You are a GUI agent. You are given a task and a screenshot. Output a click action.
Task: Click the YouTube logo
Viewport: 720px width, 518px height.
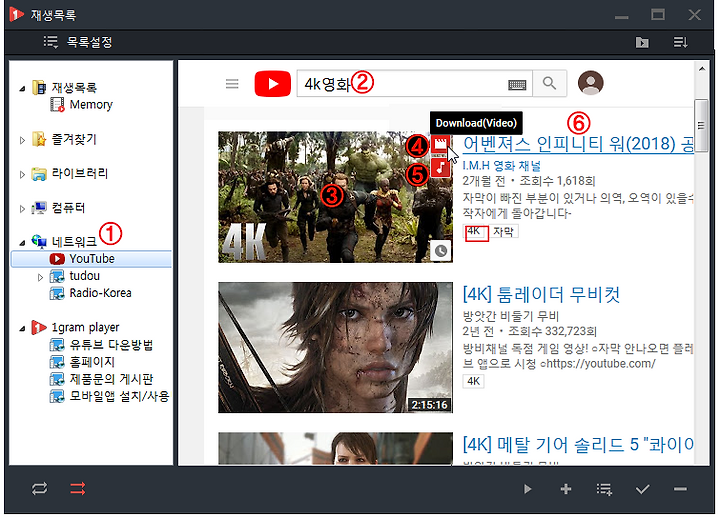(273, 84)
